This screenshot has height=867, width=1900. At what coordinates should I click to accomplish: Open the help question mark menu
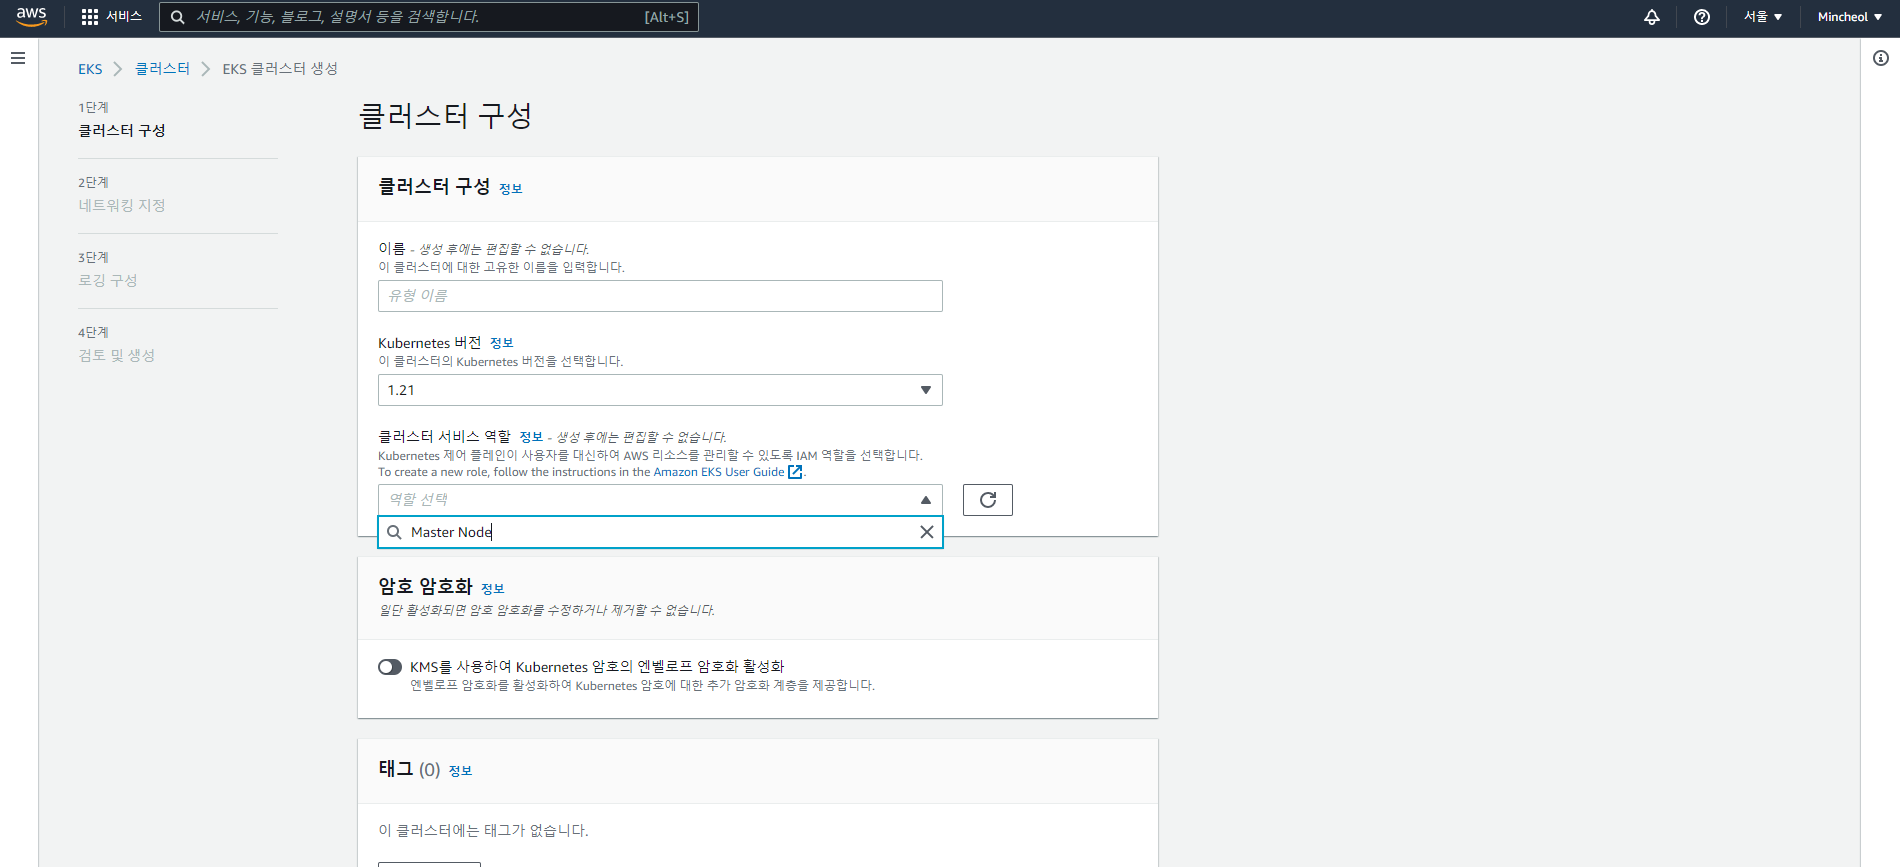[1702, 17]
